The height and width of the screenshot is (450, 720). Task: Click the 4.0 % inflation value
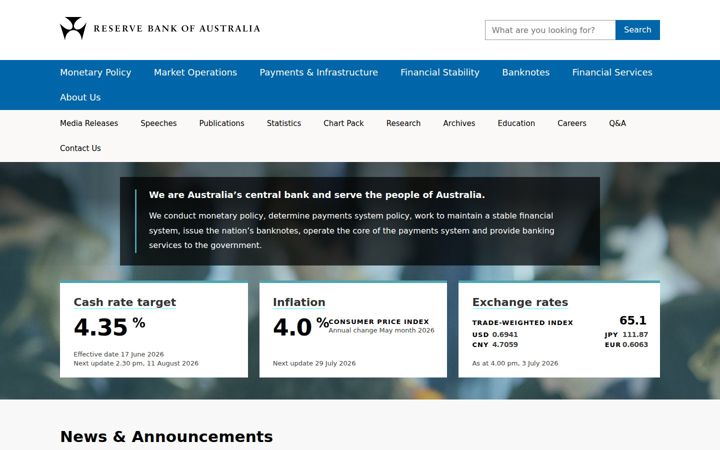[300, 327]
